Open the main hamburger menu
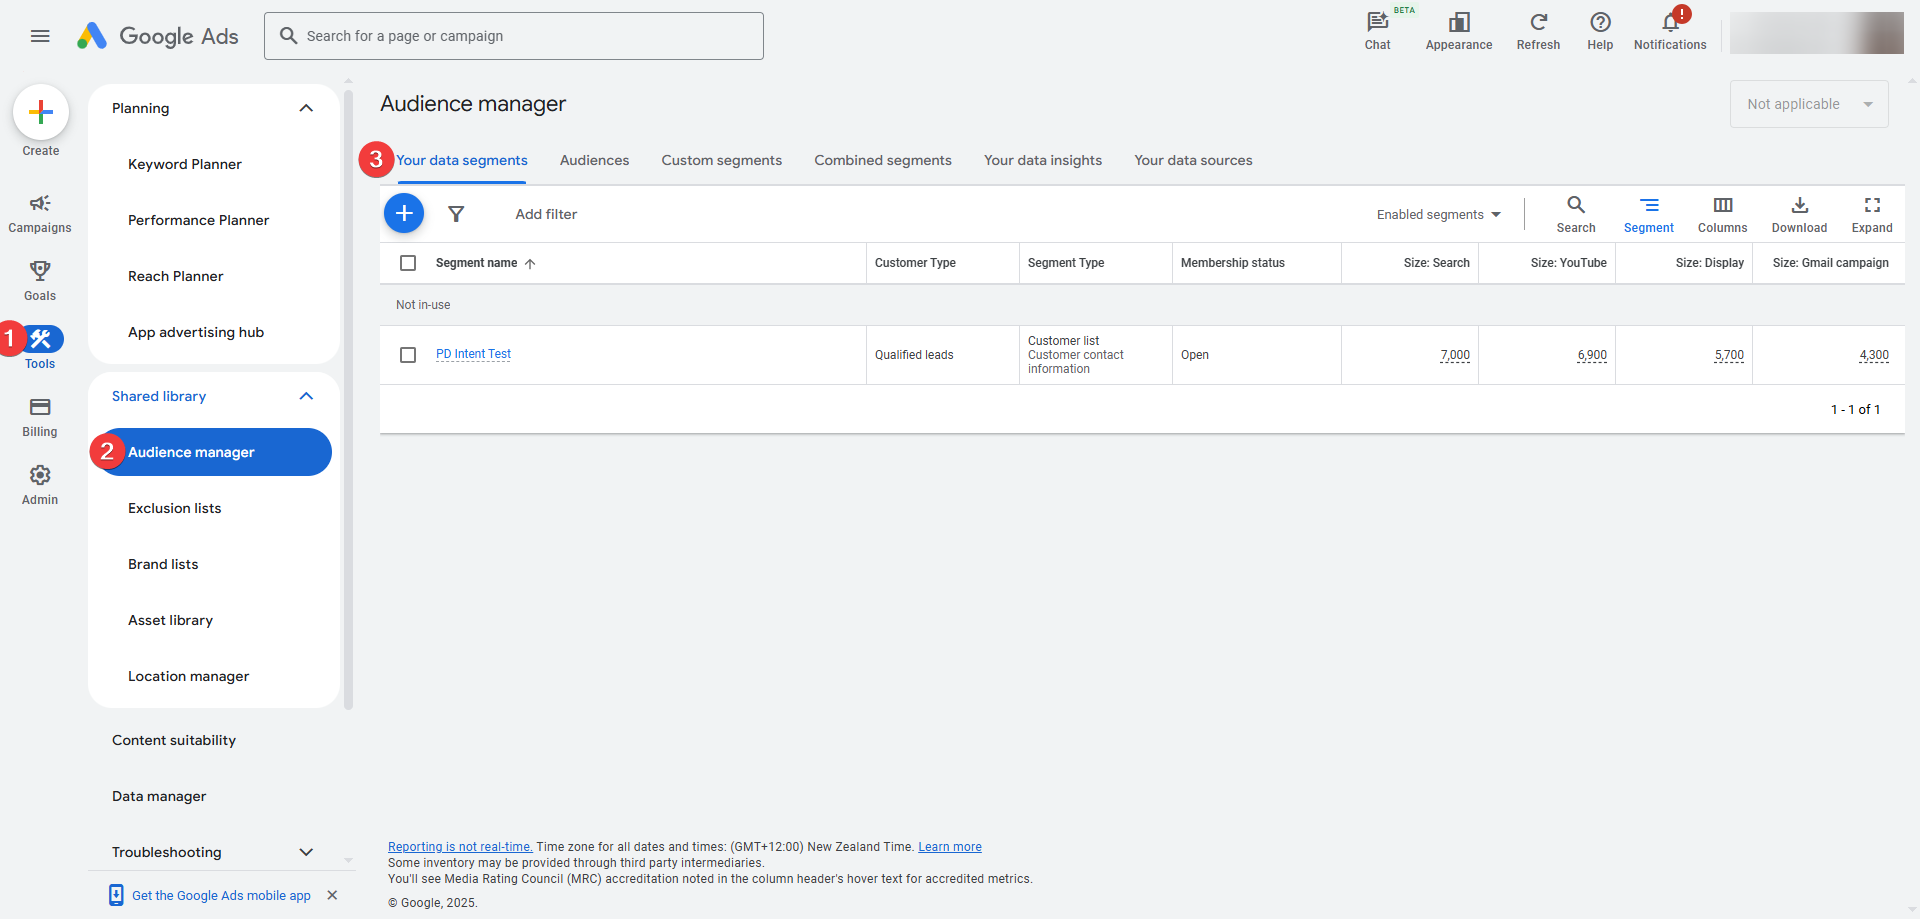 [40, 36]
